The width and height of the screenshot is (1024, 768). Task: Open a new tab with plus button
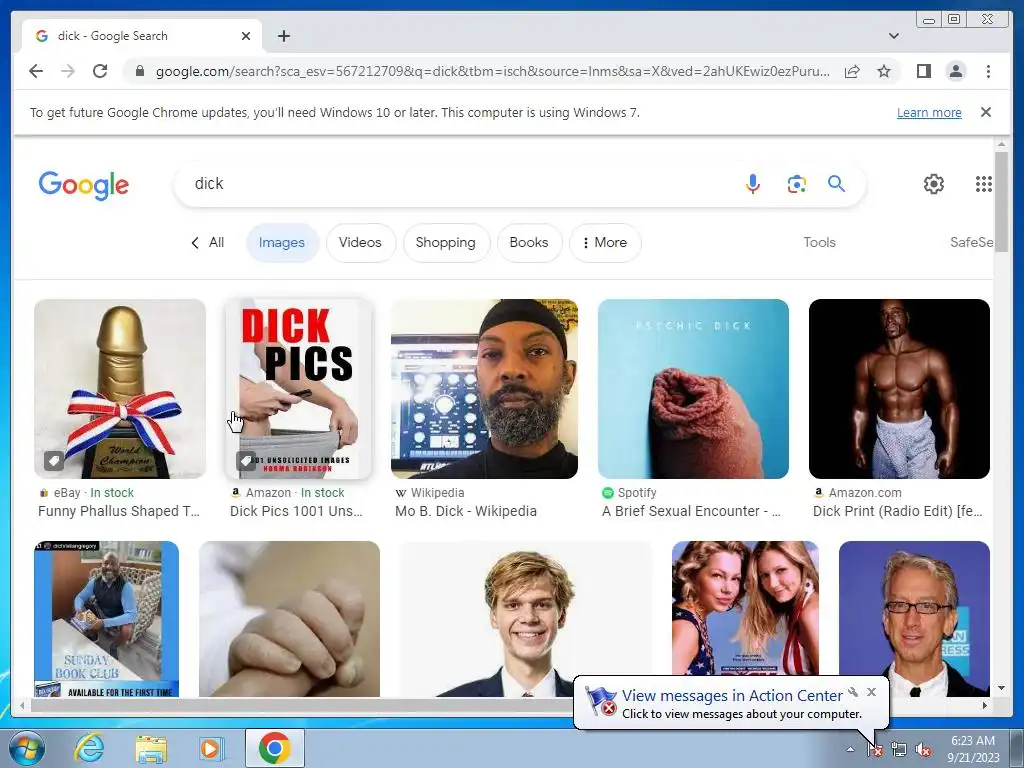pyautogui.click(x=283, y=36)
